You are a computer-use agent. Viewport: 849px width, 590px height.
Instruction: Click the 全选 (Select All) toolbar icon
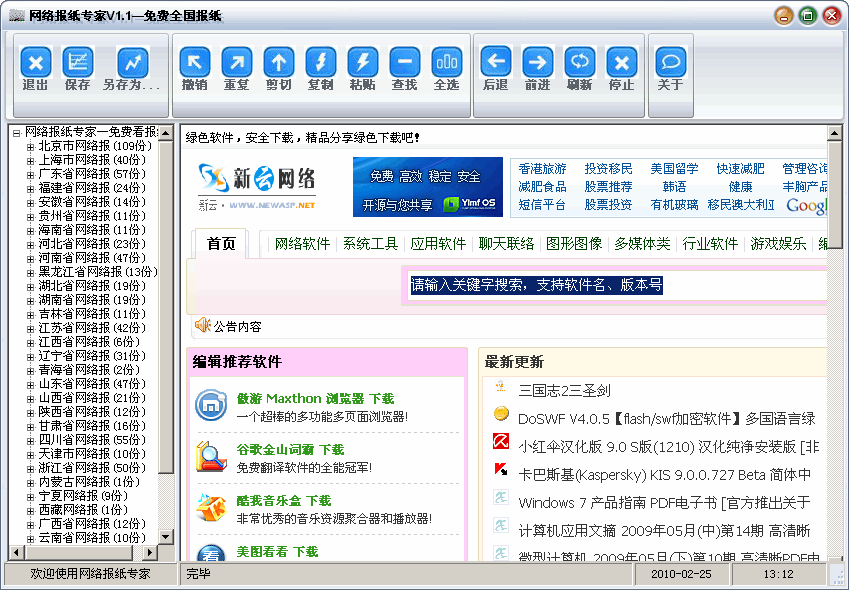click(447, 62)
